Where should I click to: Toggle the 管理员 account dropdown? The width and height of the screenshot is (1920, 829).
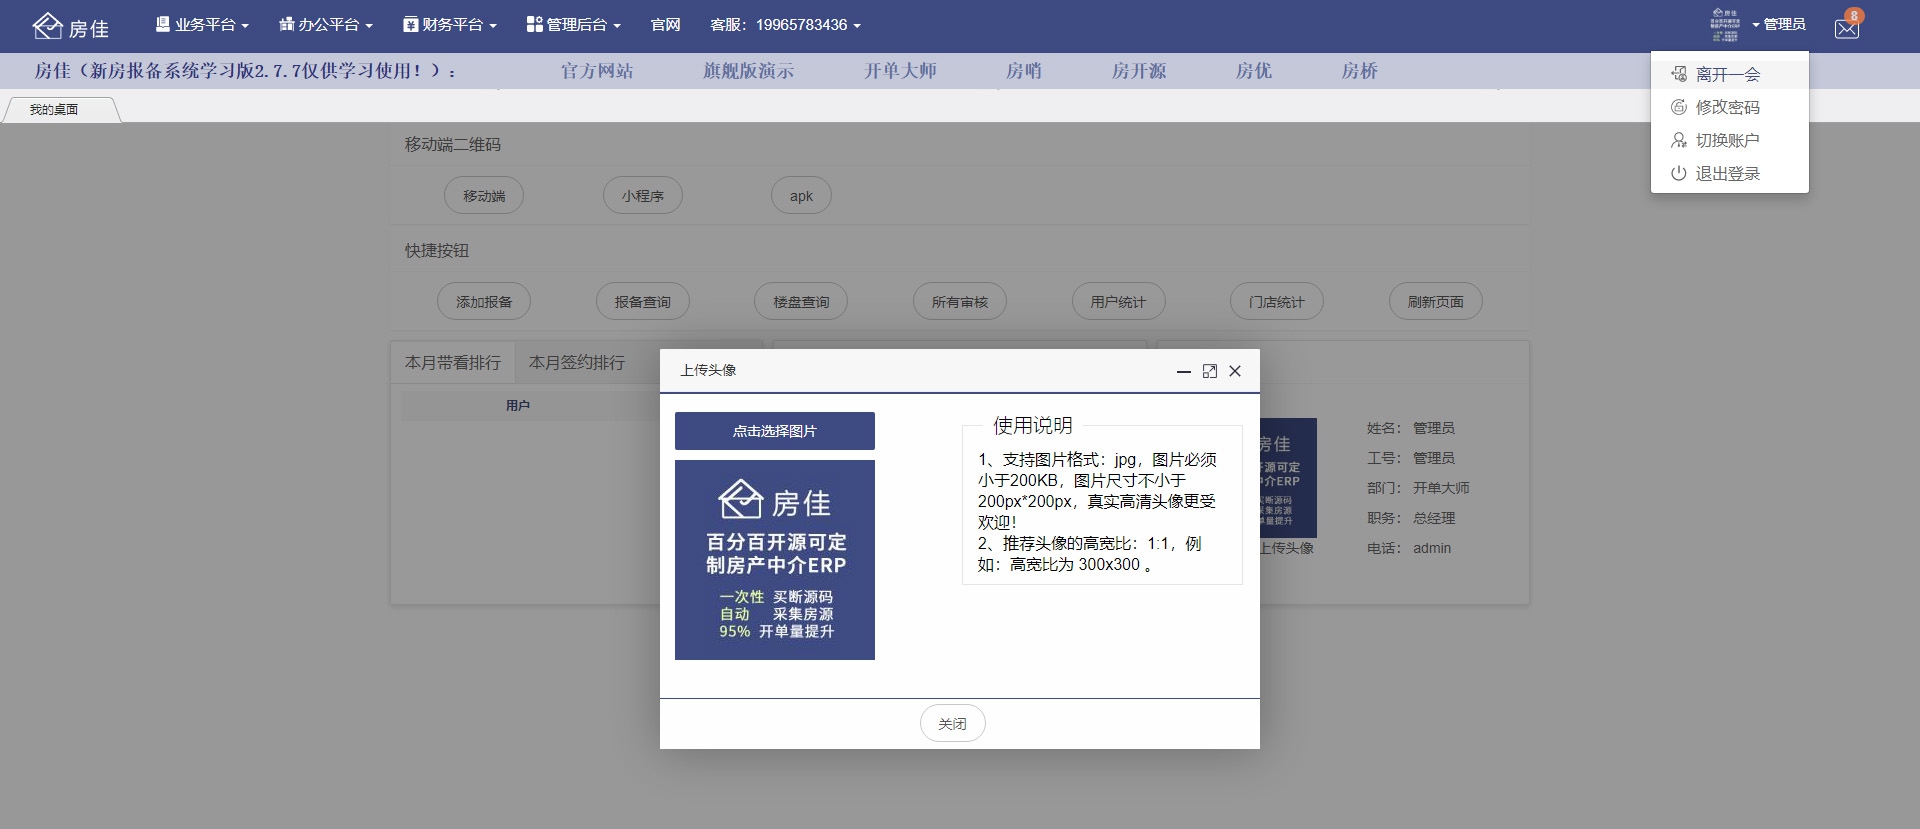(1779, 24)
